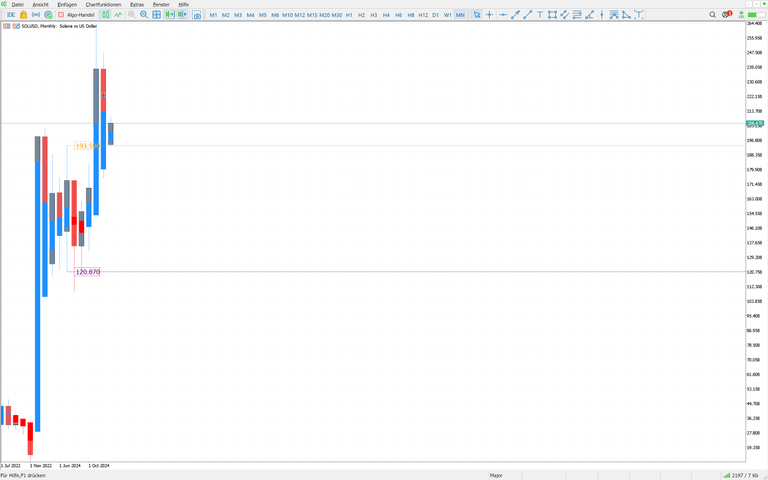Viewport: 768px width, 480px height.
Task: Take a chart screenshot with camera icon
Action: tap(196, 15)
